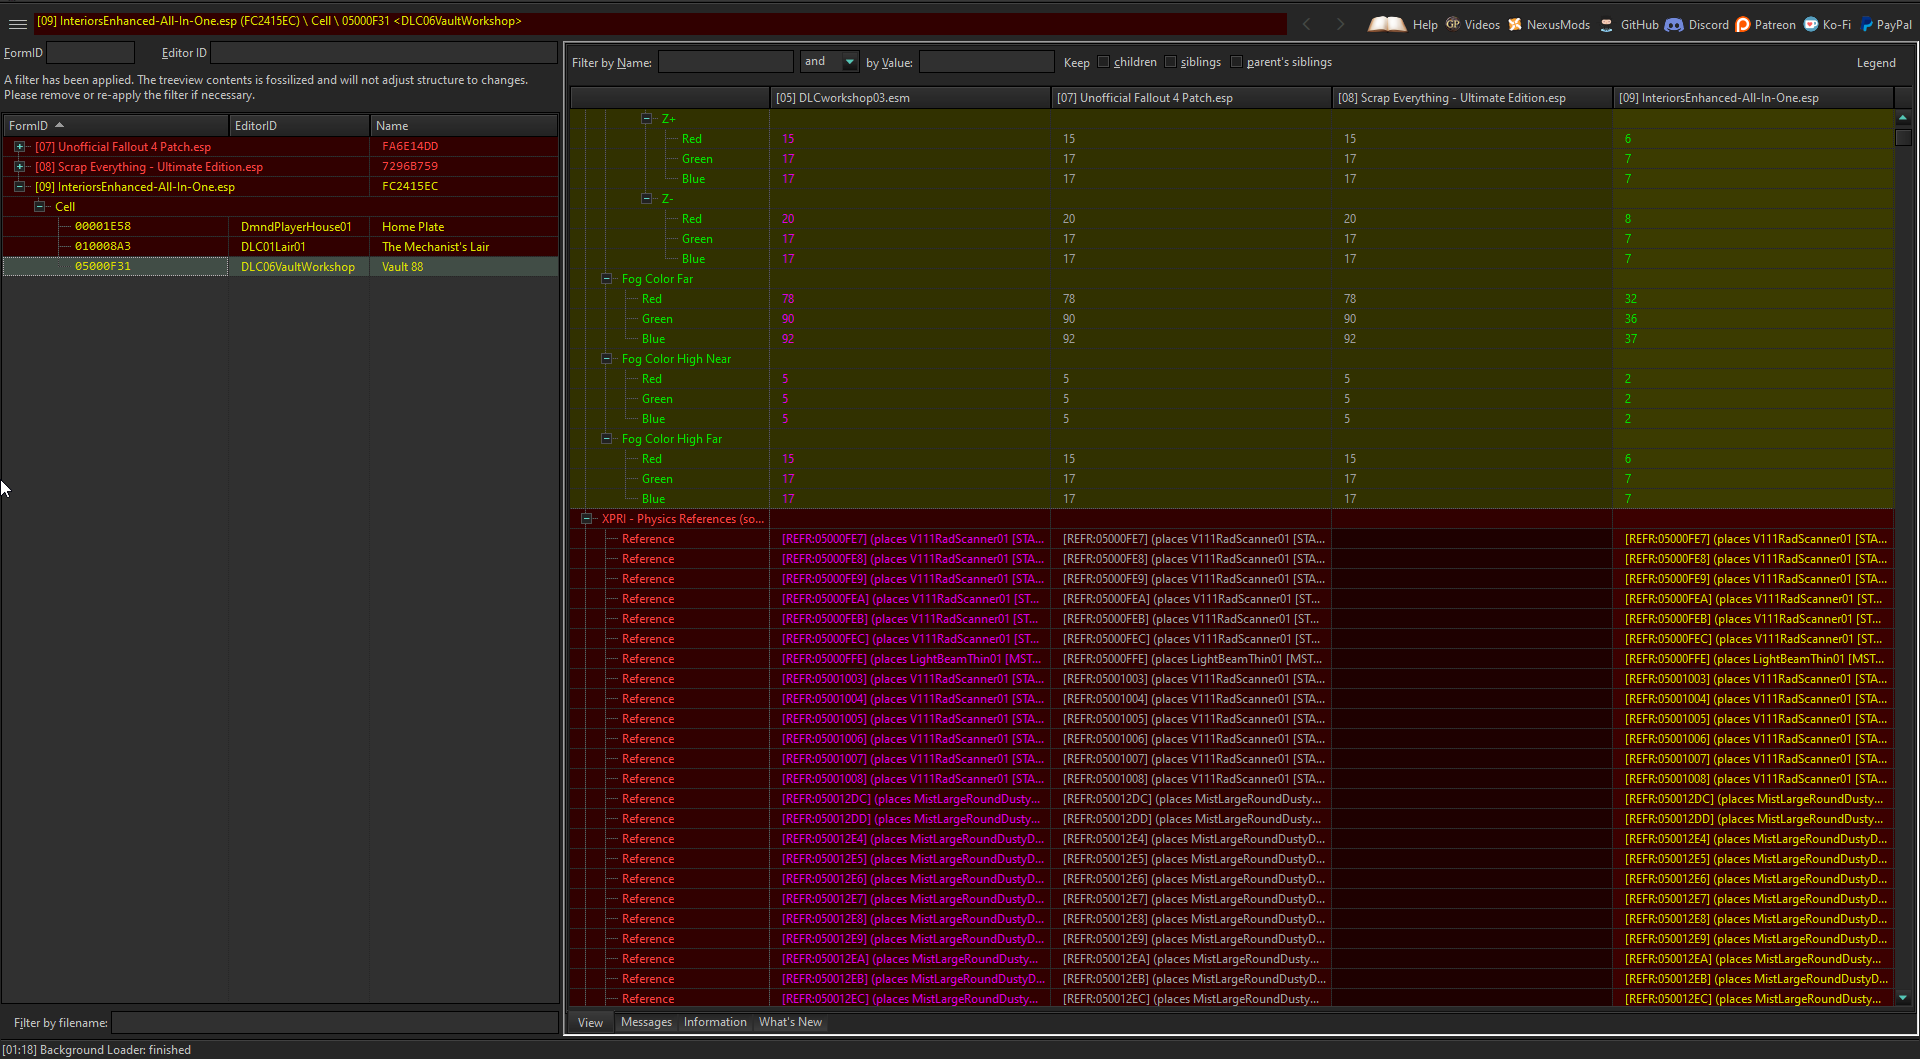Enable the children keep checkbox
This screenshot has width=1920, height=1059.
tap(1103, 61)
